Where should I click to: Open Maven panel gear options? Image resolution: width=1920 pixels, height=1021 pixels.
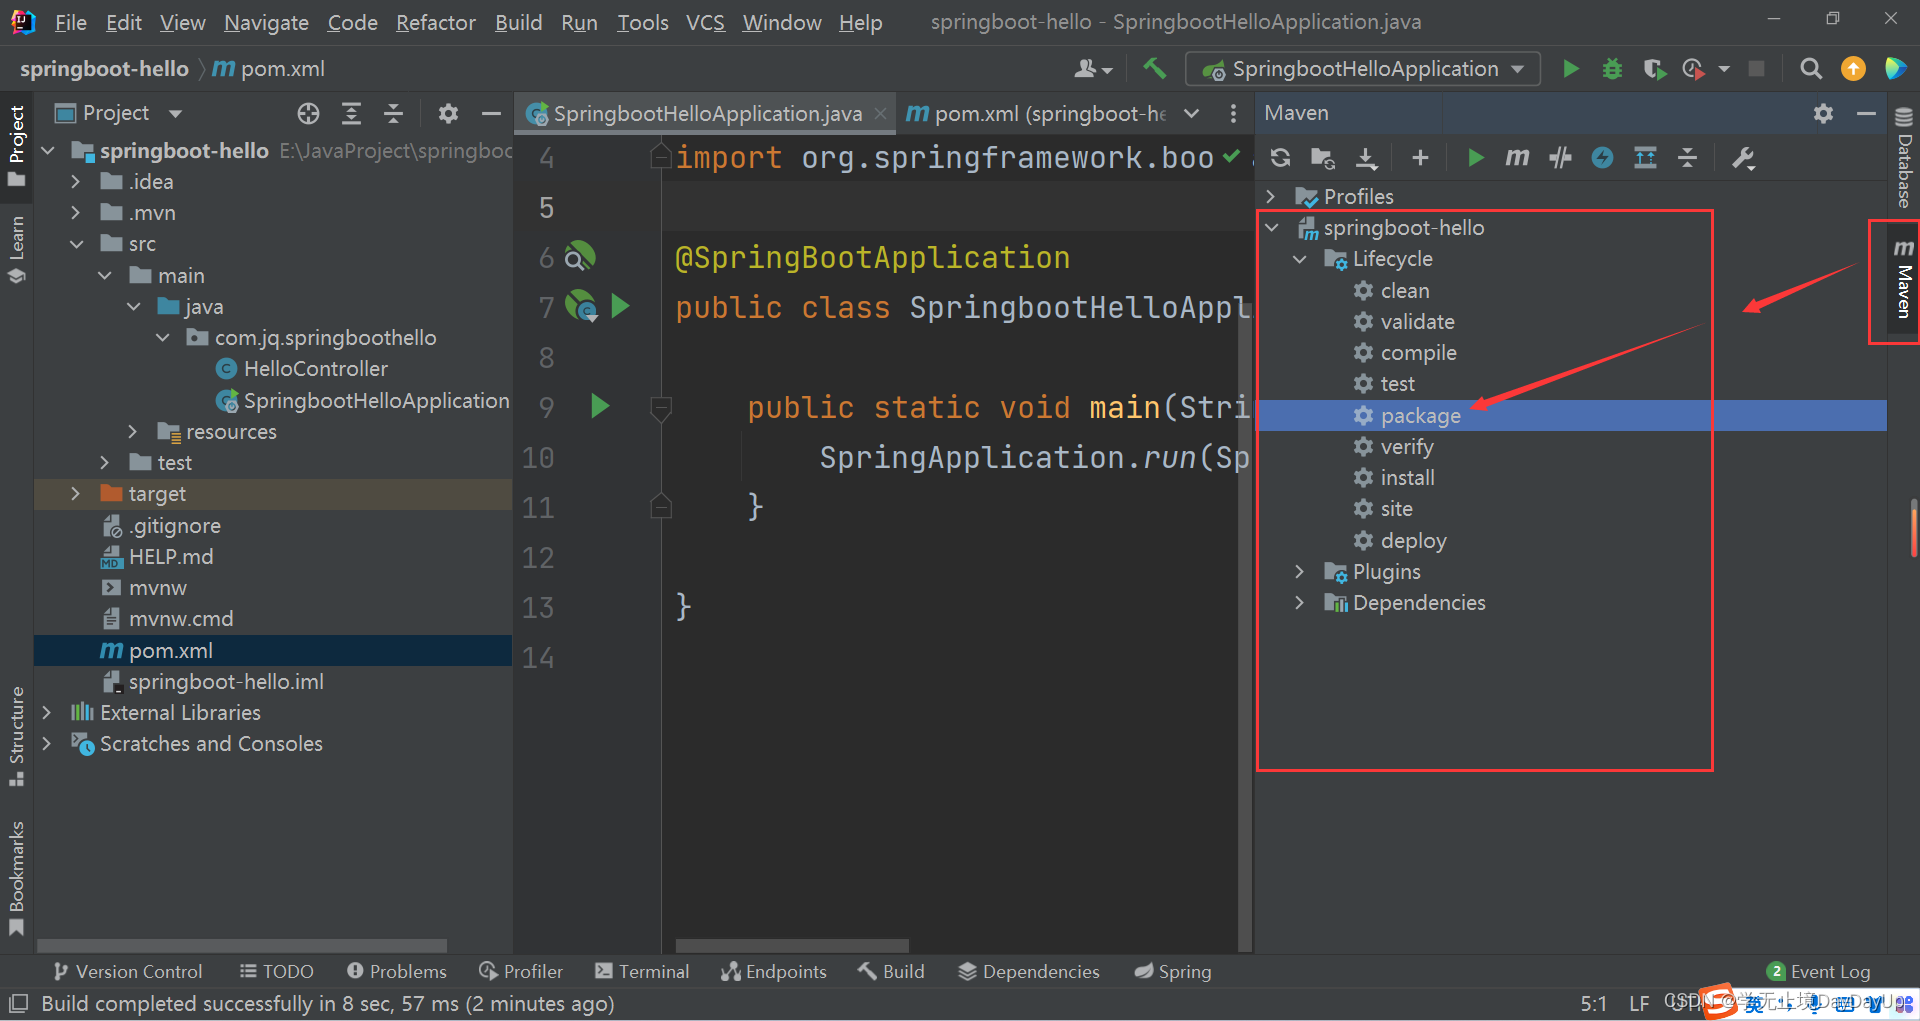pyautogui.click(x=1823, y=113)
